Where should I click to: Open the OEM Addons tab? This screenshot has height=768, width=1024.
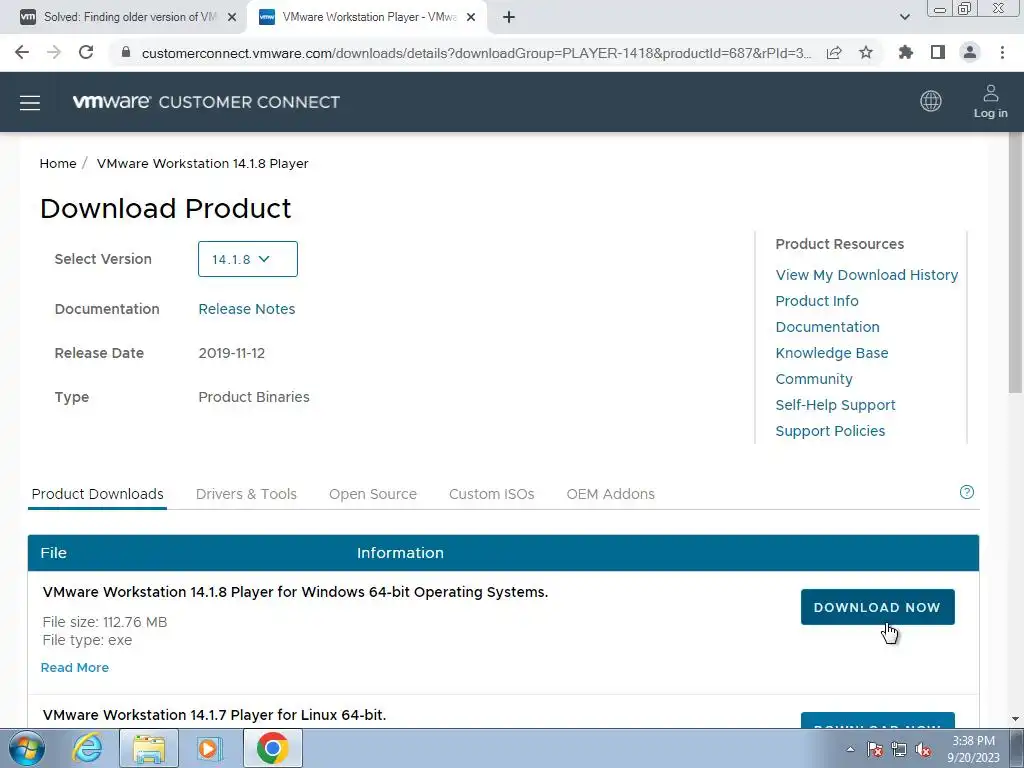click(x=611, y=494)
